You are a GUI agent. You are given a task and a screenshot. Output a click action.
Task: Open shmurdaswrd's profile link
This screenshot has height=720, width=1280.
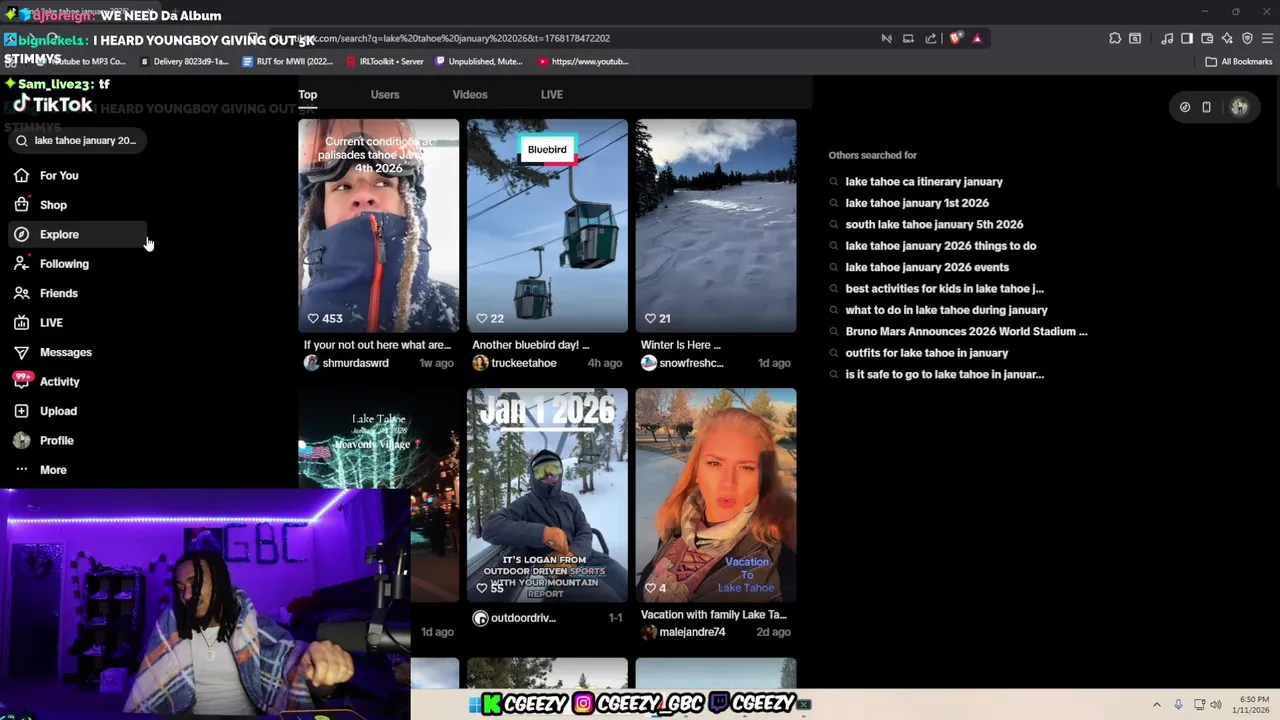346,363
